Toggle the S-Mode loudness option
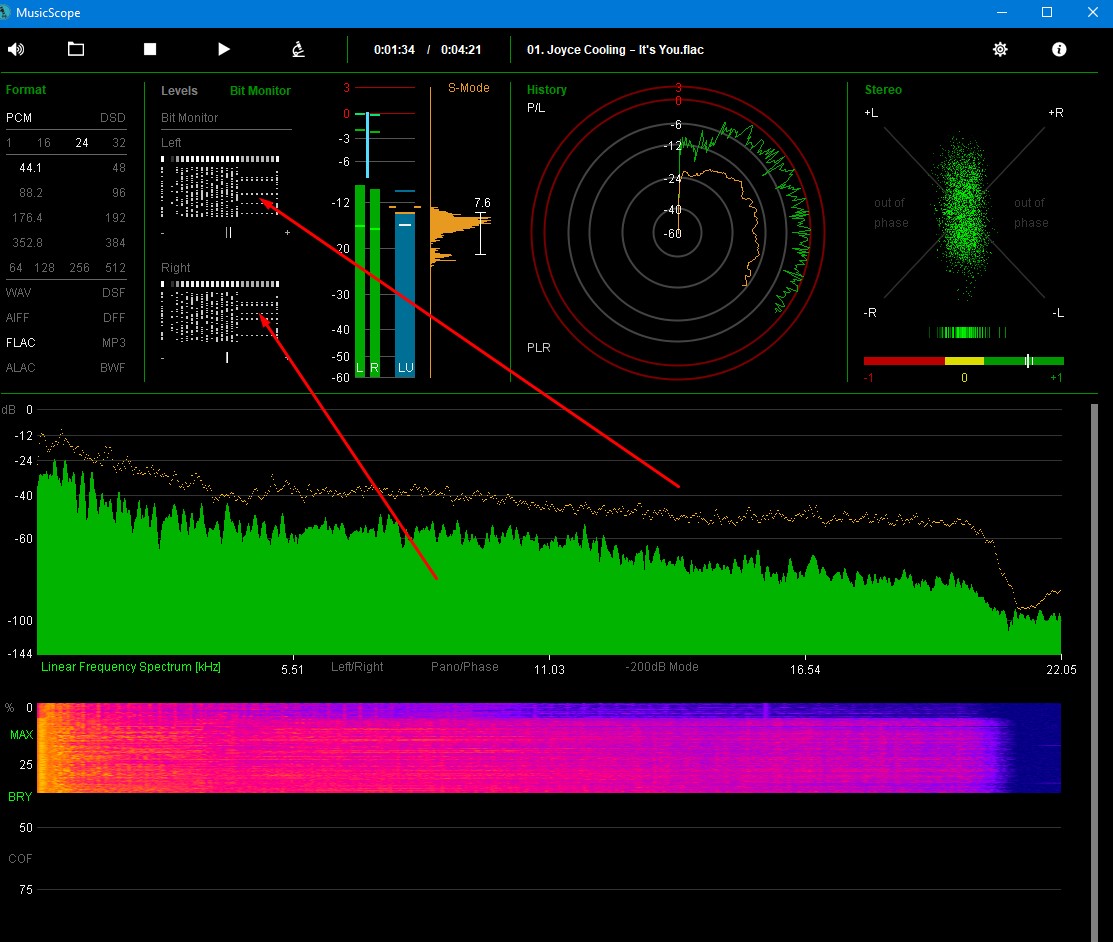This screenshot has height=942, width=1113. pos(468,88)
